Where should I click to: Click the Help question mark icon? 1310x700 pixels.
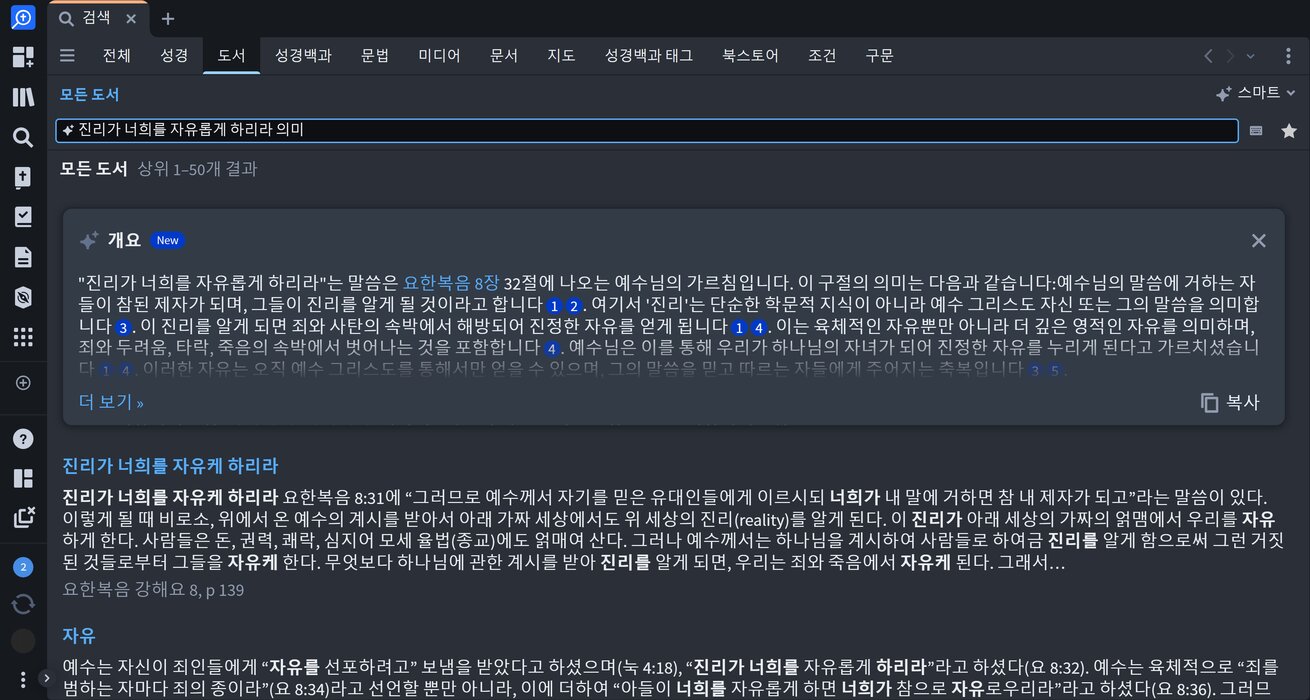[x=22, y=439]
